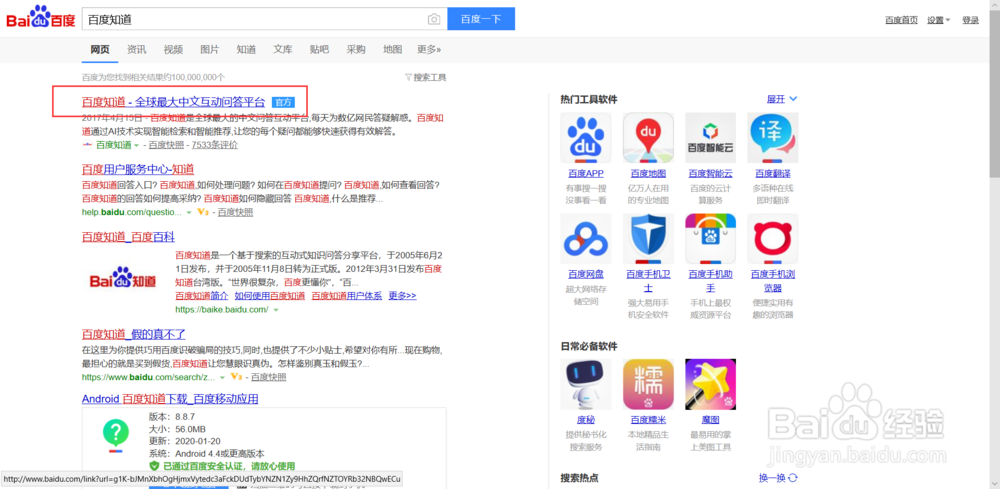Screen dimensions: 1000x489
Task: Open Android 百度知道下载 result
Action: (170, 399)
